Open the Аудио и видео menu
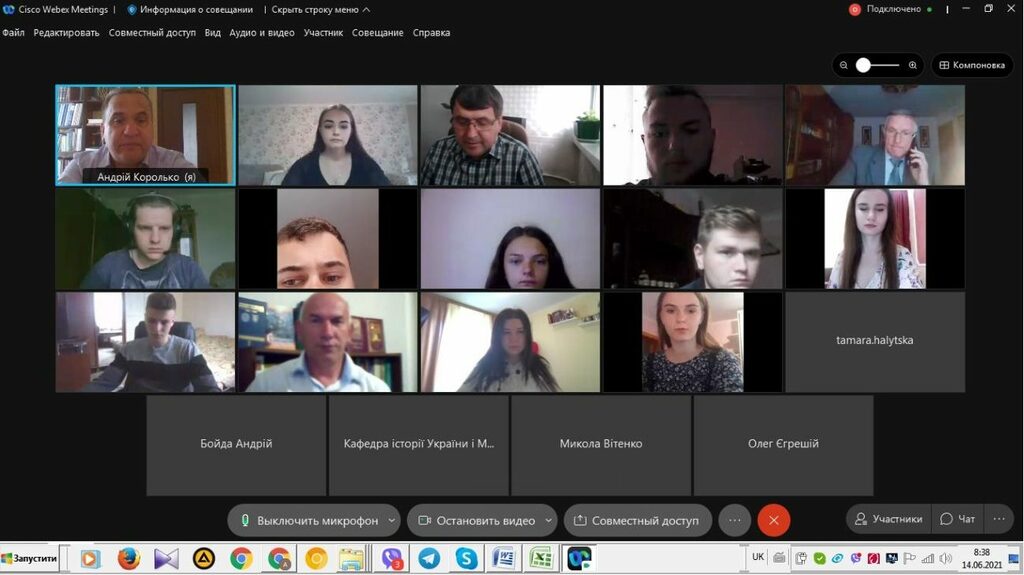1024x575 pixels. (262, 32)
